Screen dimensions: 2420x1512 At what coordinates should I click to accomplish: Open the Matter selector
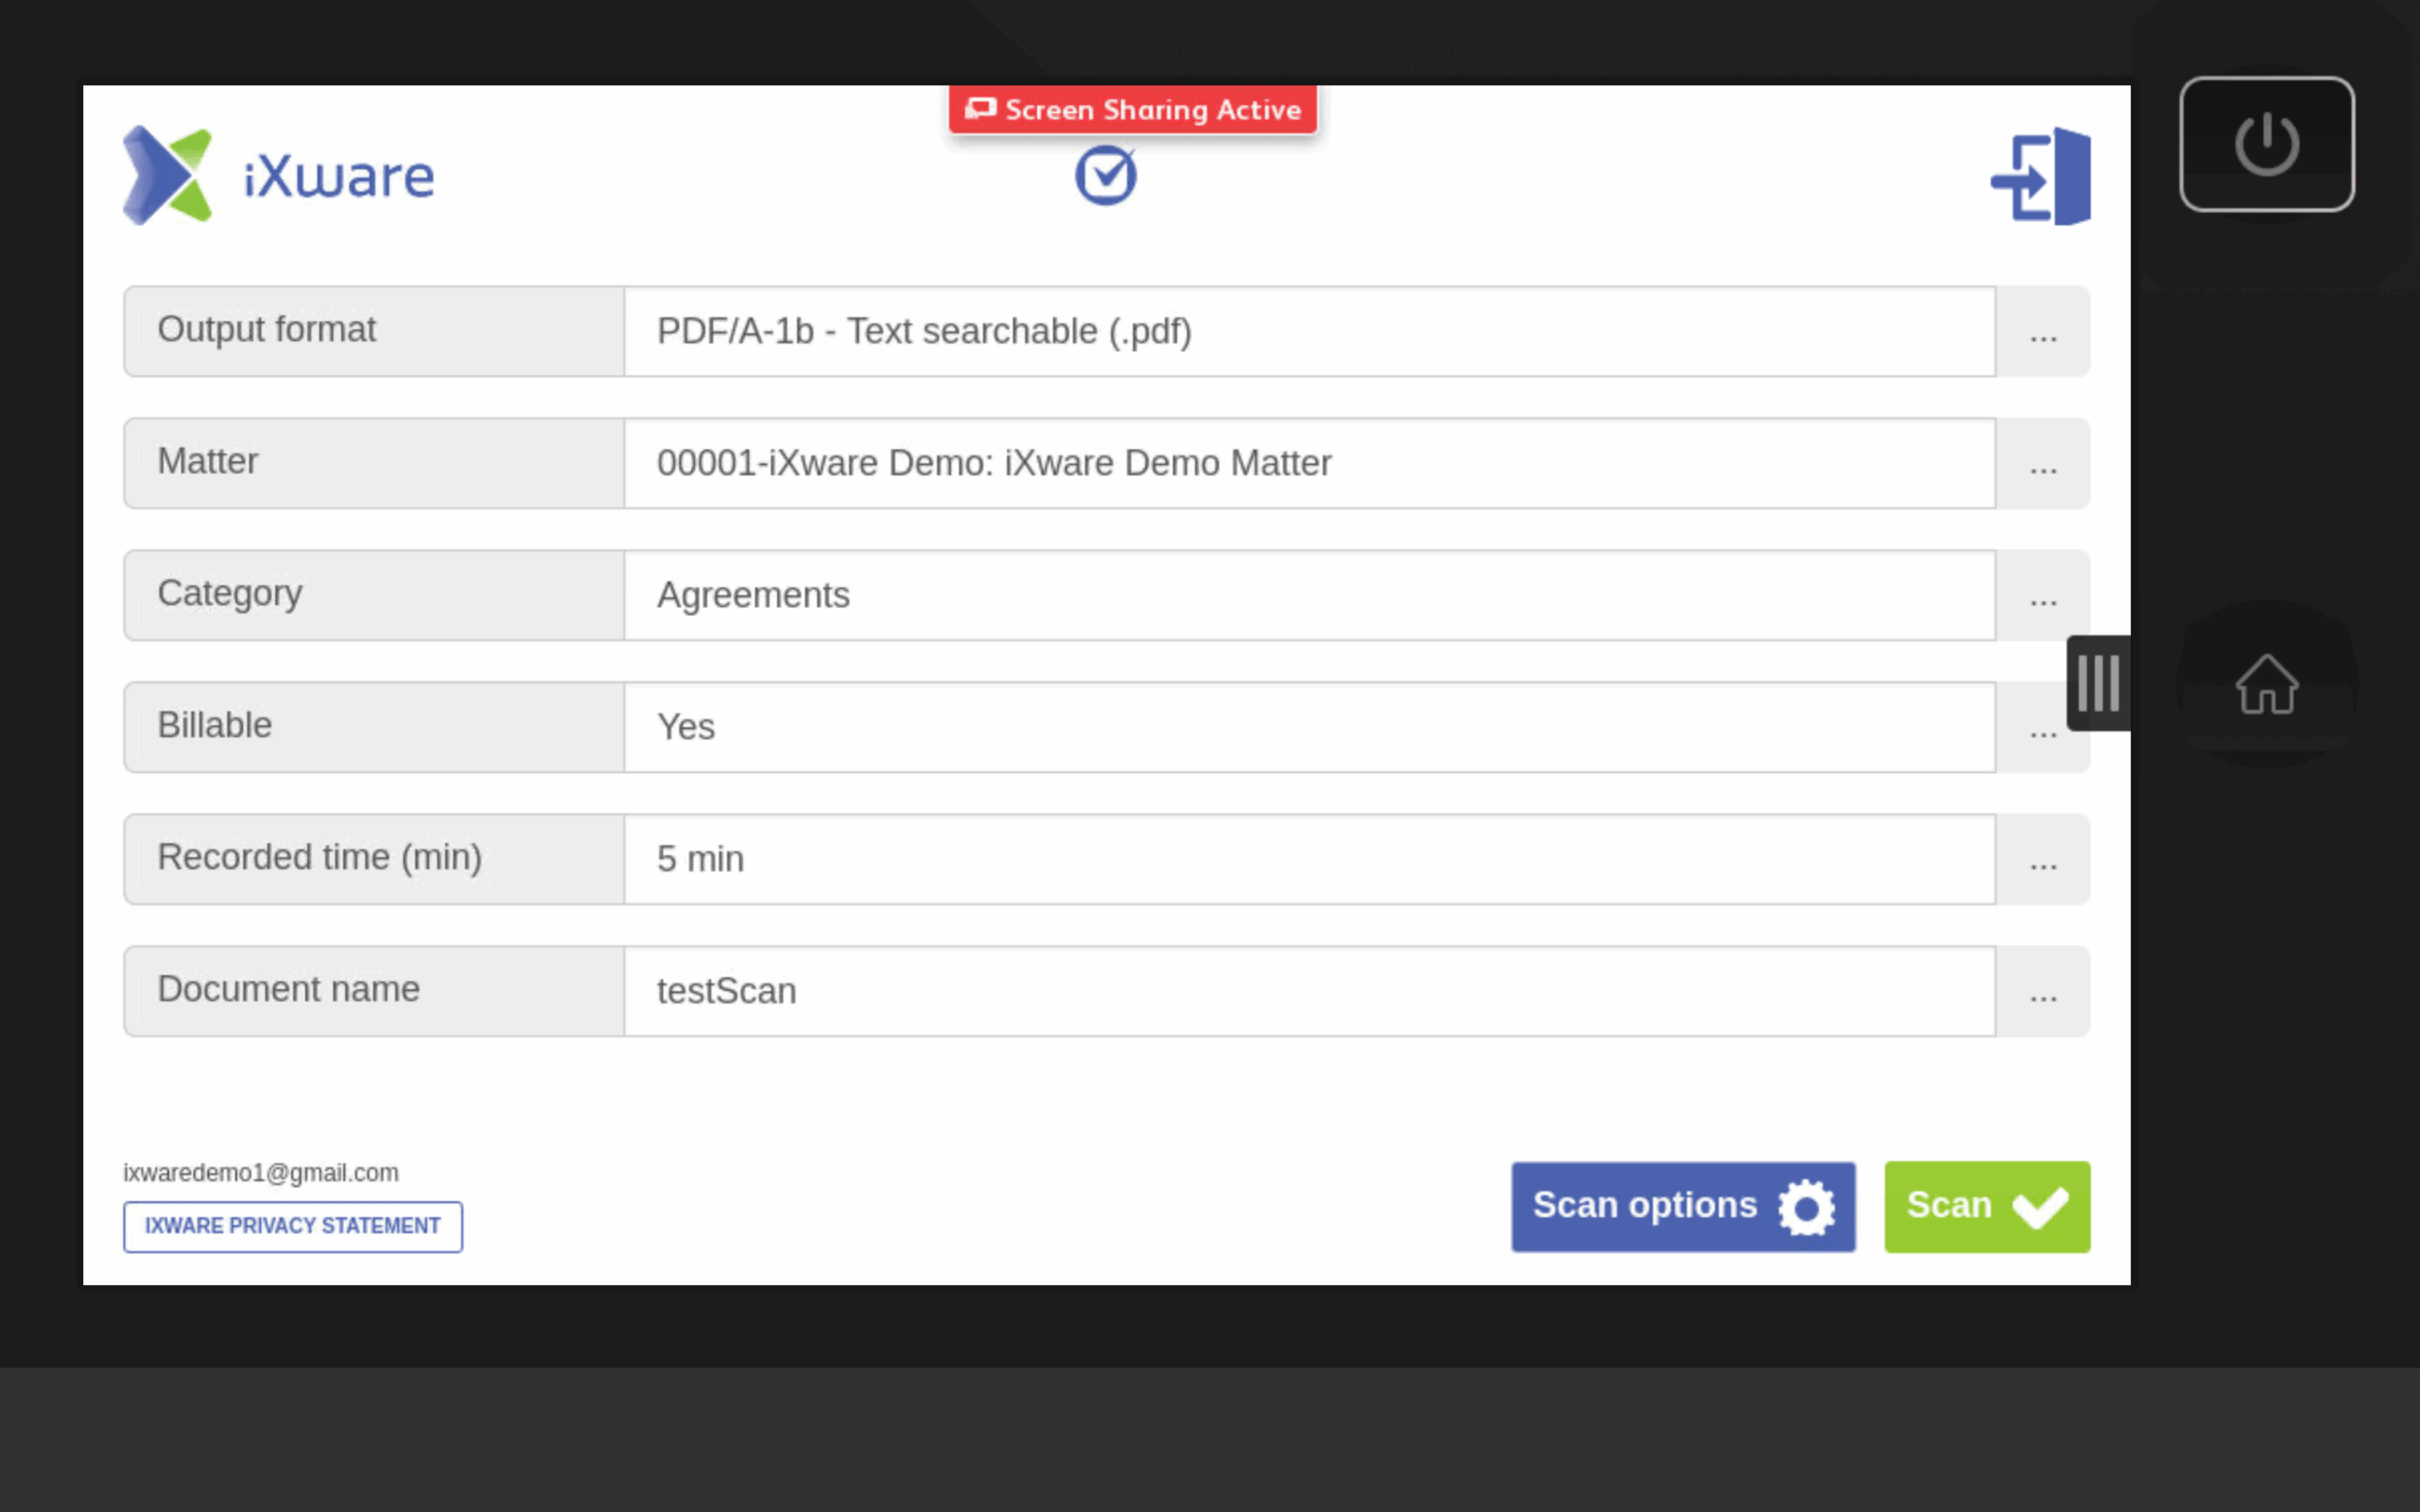pos(2041,462)
